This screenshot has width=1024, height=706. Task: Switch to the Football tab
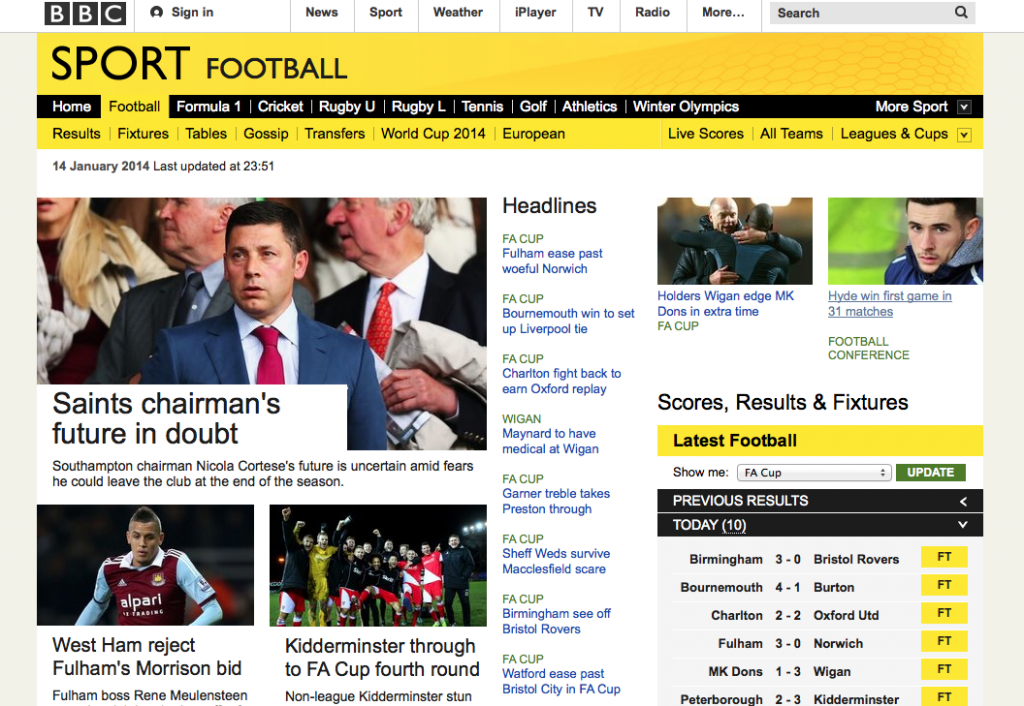tap(134, 106)
